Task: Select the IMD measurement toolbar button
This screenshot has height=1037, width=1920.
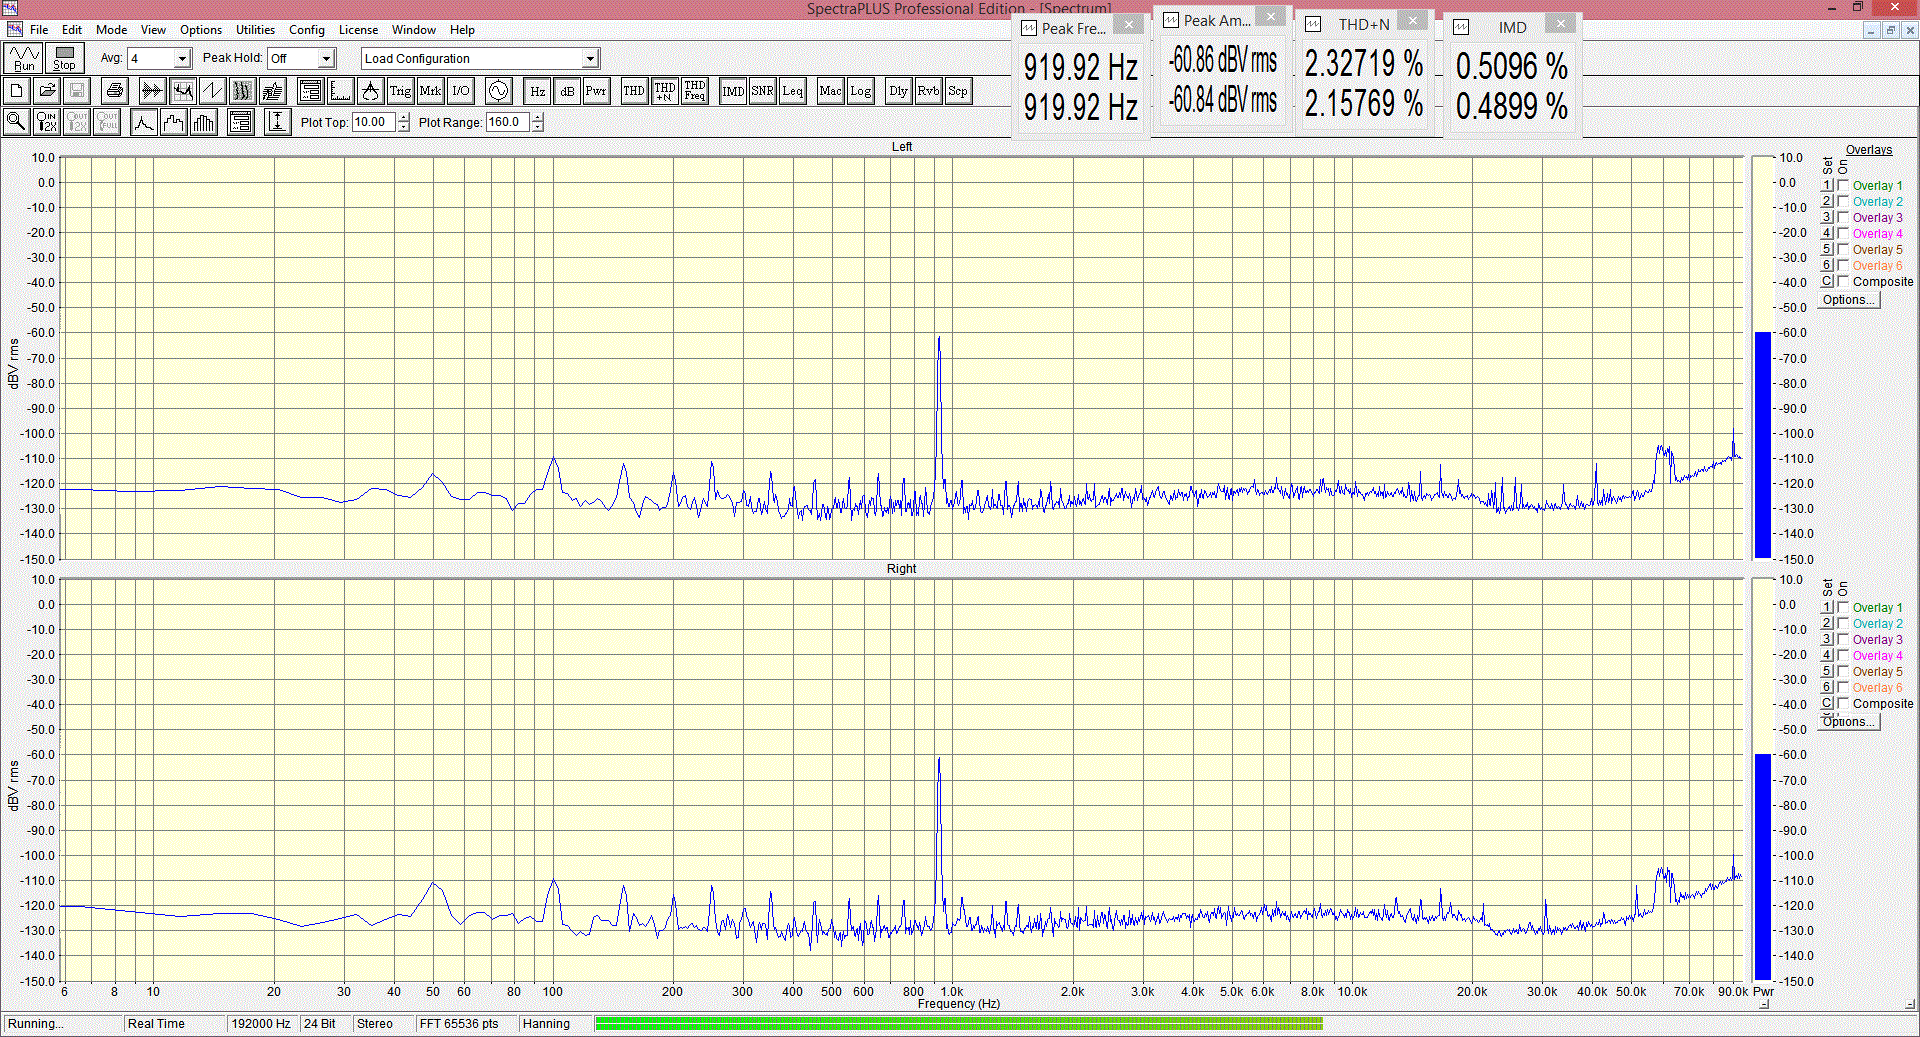Action: 733,91
